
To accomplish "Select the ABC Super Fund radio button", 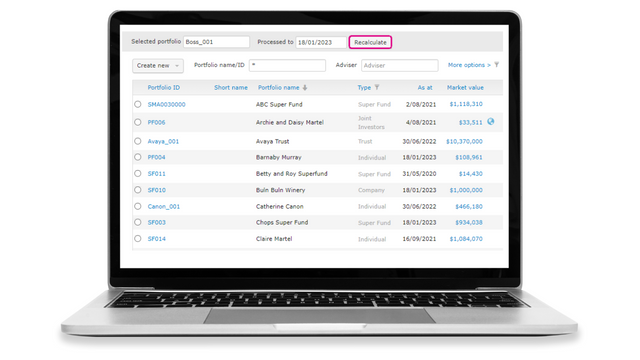I will [138, 104].
